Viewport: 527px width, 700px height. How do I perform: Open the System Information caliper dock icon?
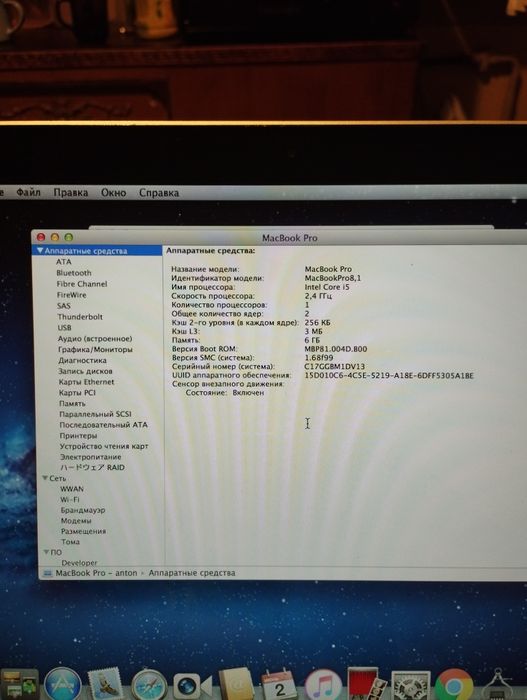coord(499,684)
